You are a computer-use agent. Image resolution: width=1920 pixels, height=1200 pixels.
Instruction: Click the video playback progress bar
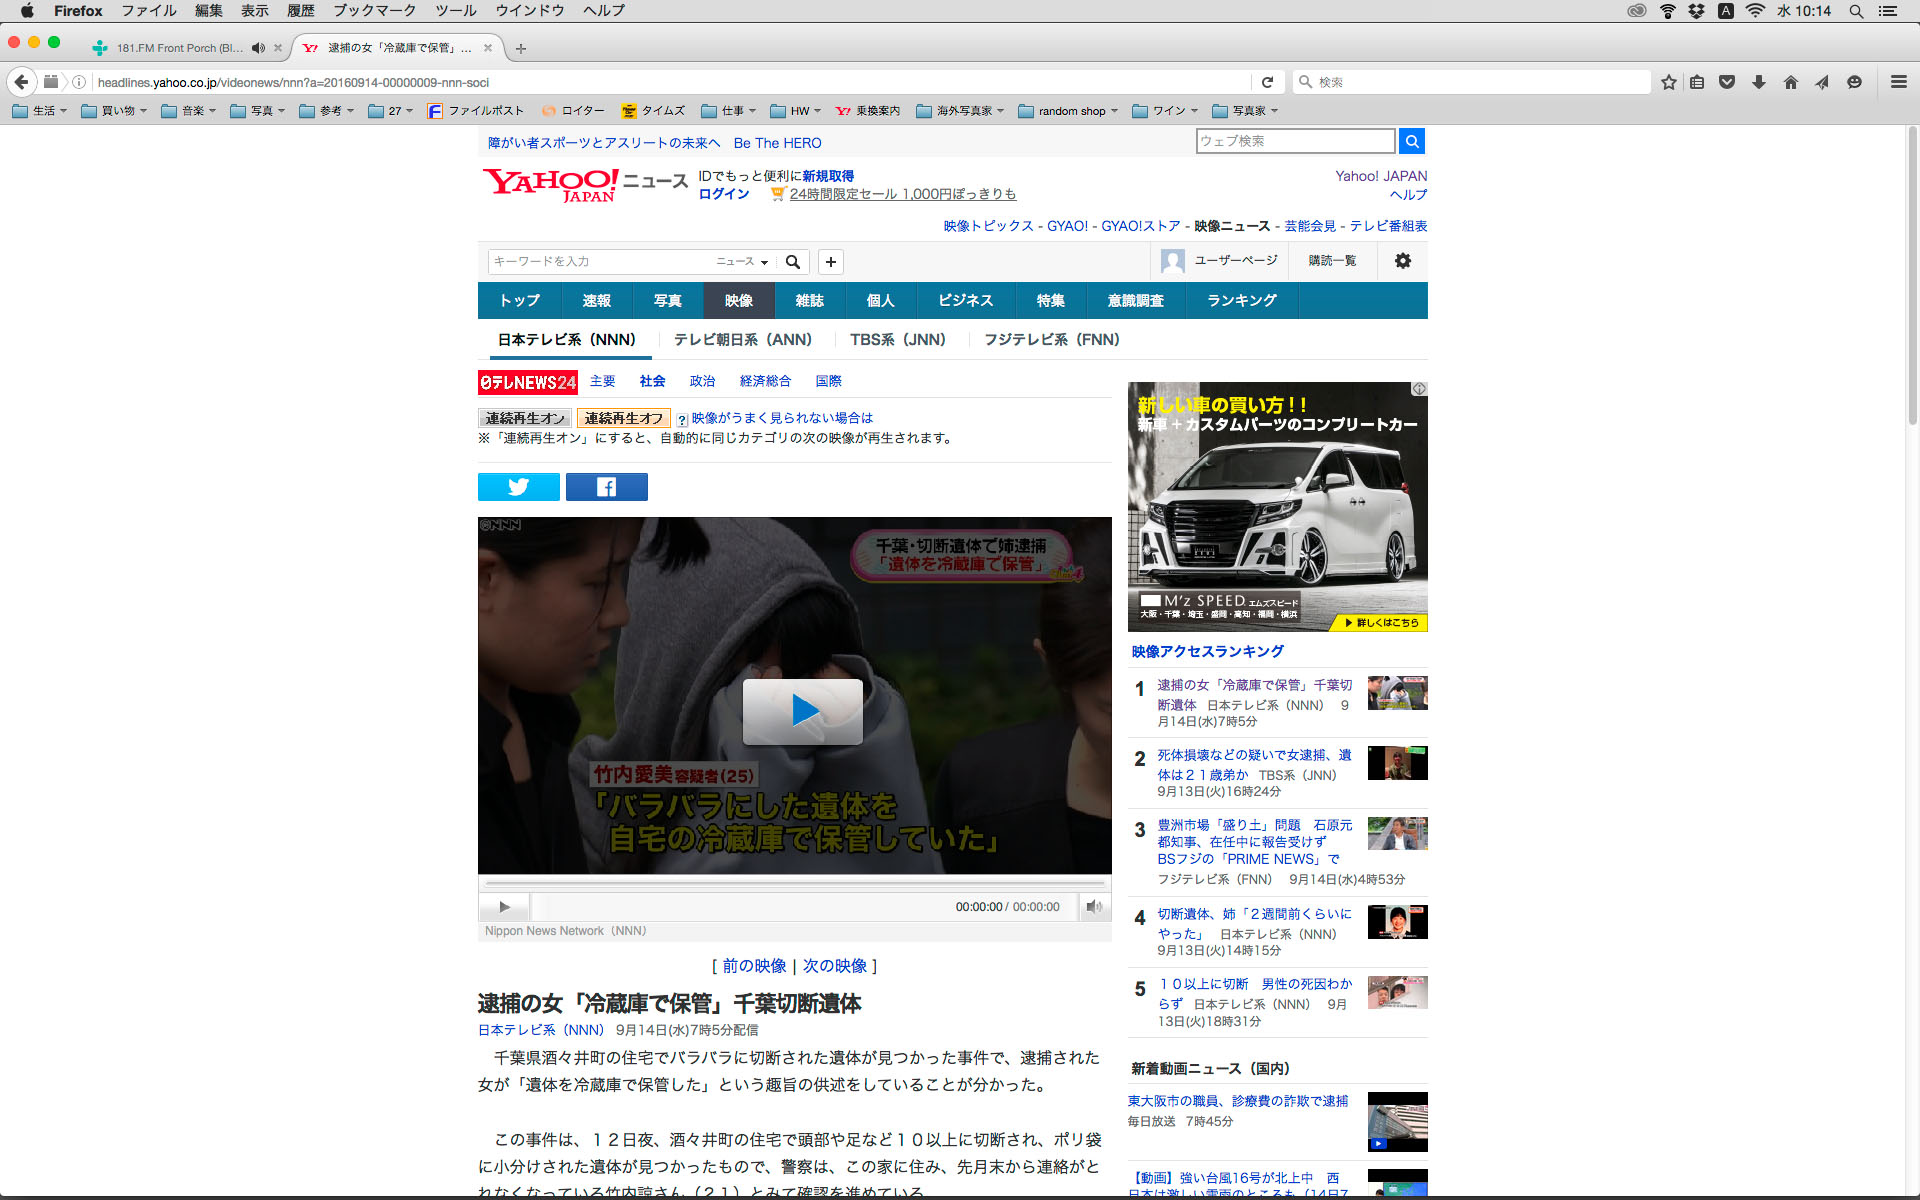point(795,884)
